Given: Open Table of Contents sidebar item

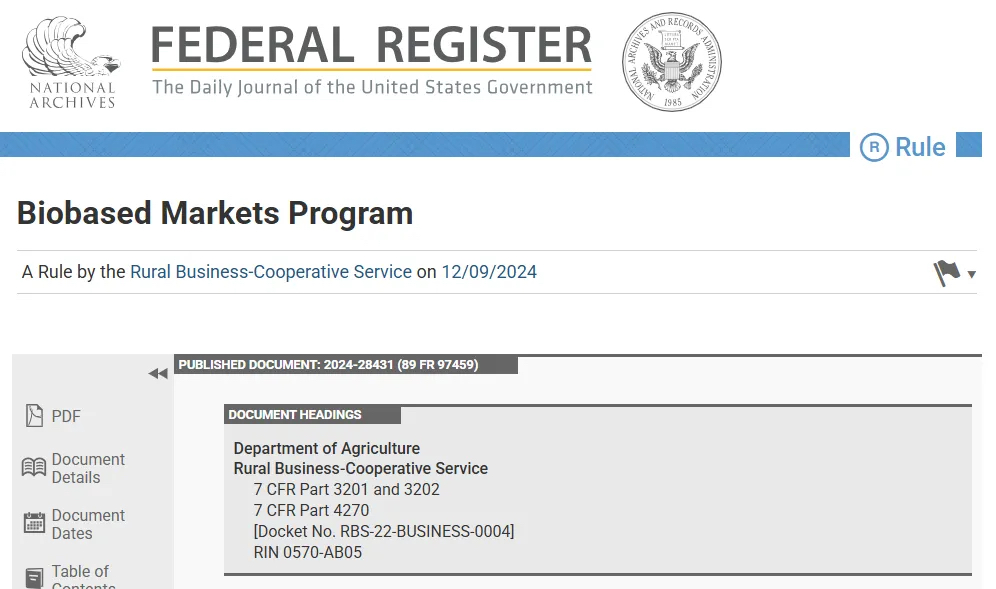Looking at the screenshot, I should click(83, 577).
